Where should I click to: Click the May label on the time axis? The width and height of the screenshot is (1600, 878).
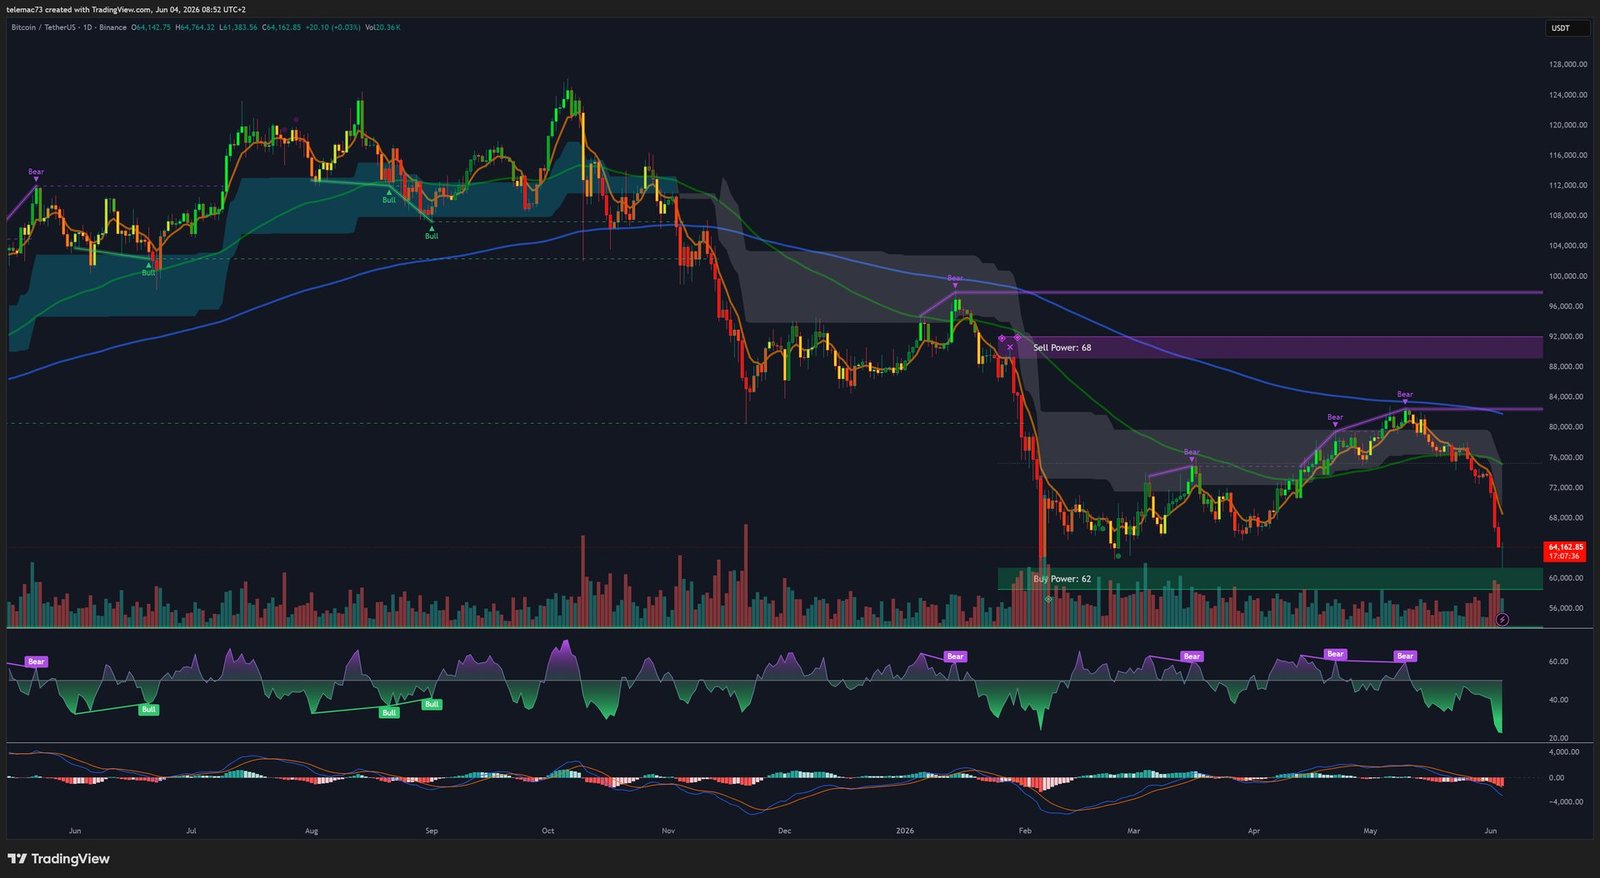click(1370, 831)
